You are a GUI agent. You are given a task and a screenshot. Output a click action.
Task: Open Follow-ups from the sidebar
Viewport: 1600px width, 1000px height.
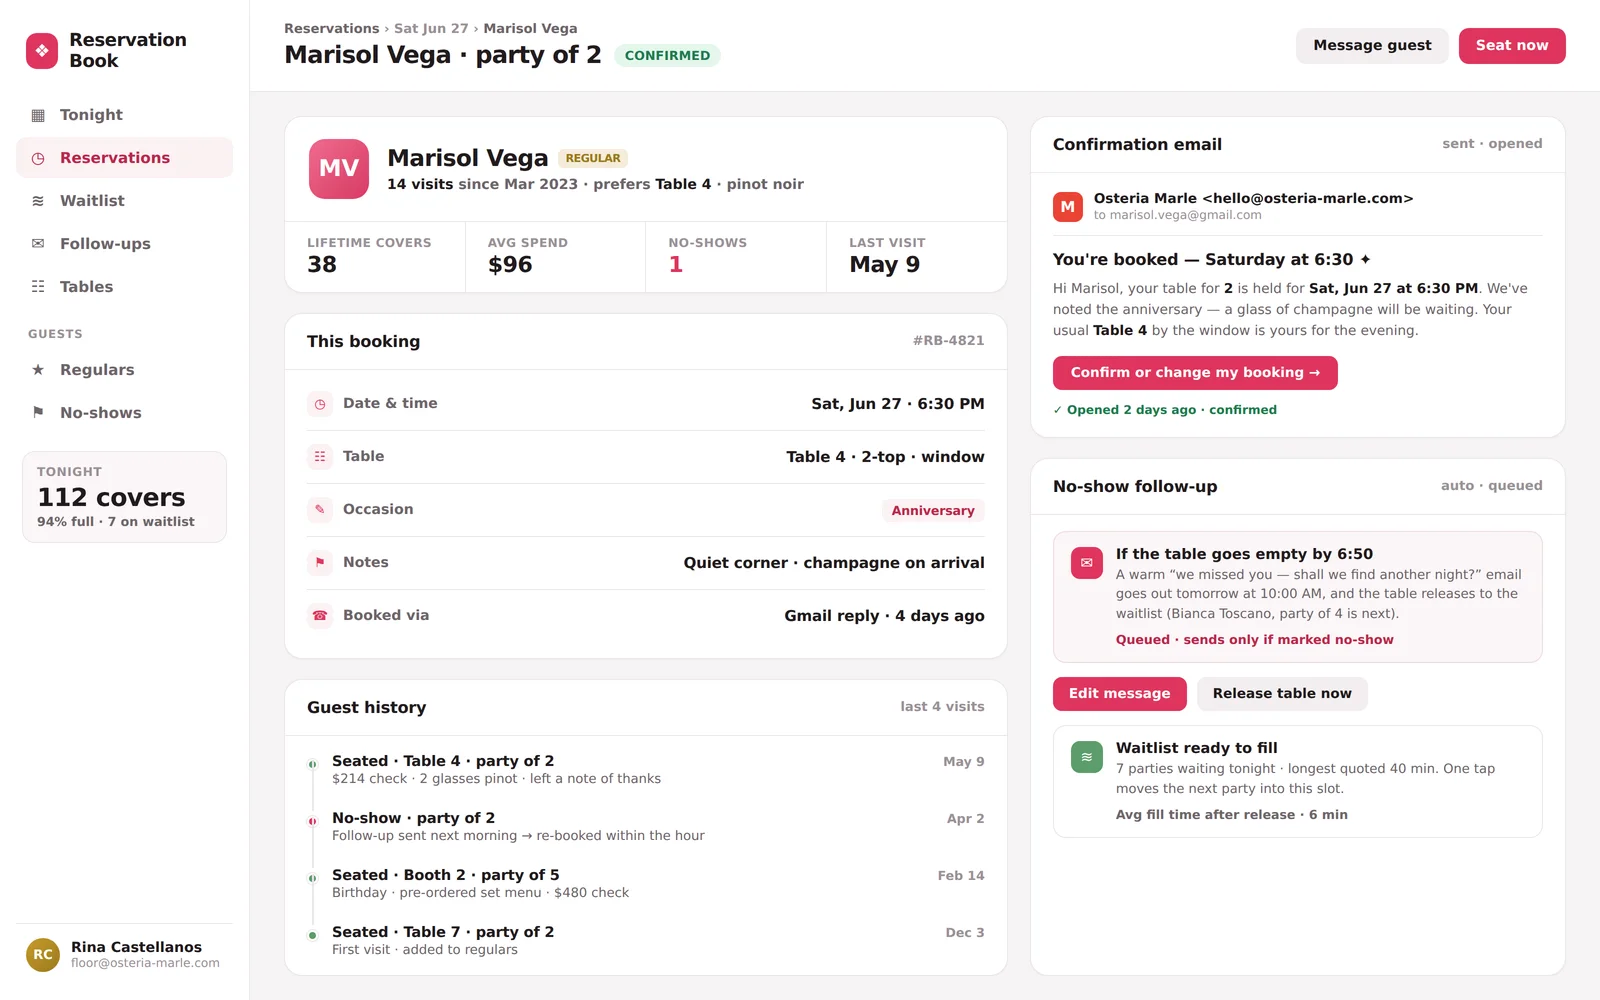click(124, 244)
